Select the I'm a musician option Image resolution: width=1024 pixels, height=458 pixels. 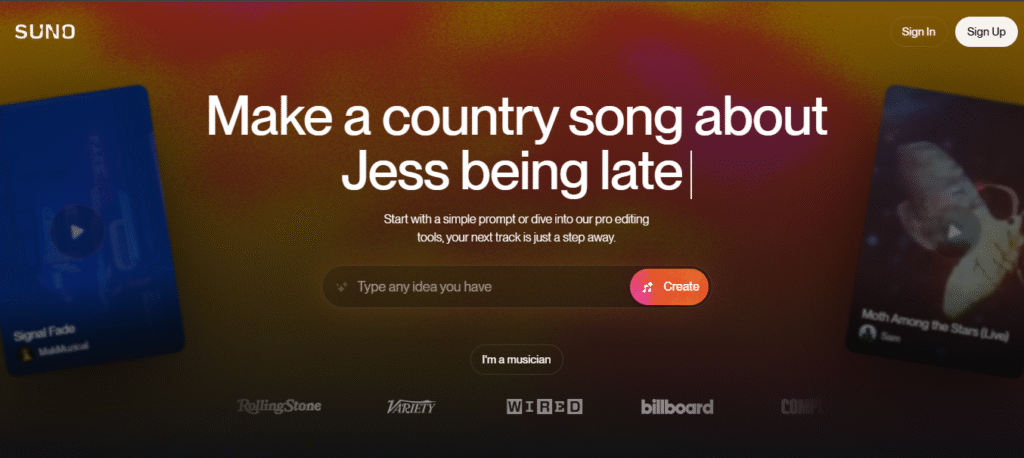(516, 359)
